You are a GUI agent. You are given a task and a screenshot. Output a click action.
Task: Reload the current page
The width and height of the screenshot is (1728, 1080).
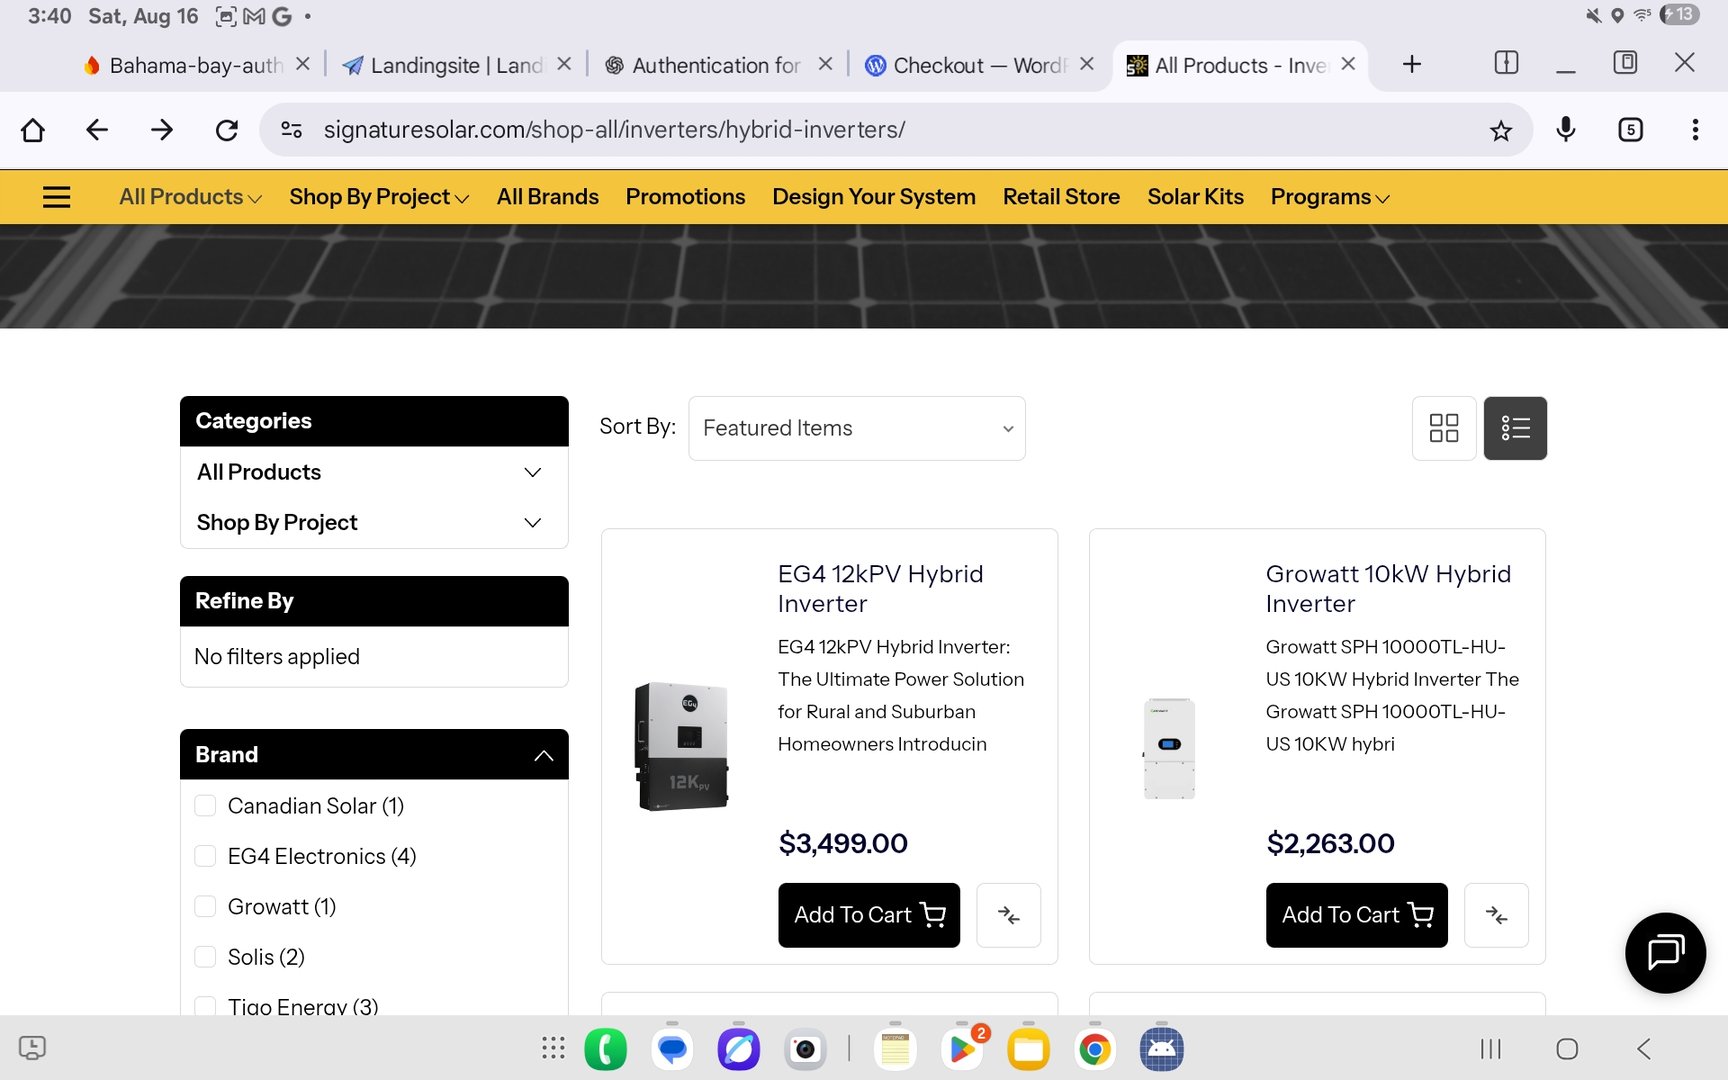click(227, 130)
